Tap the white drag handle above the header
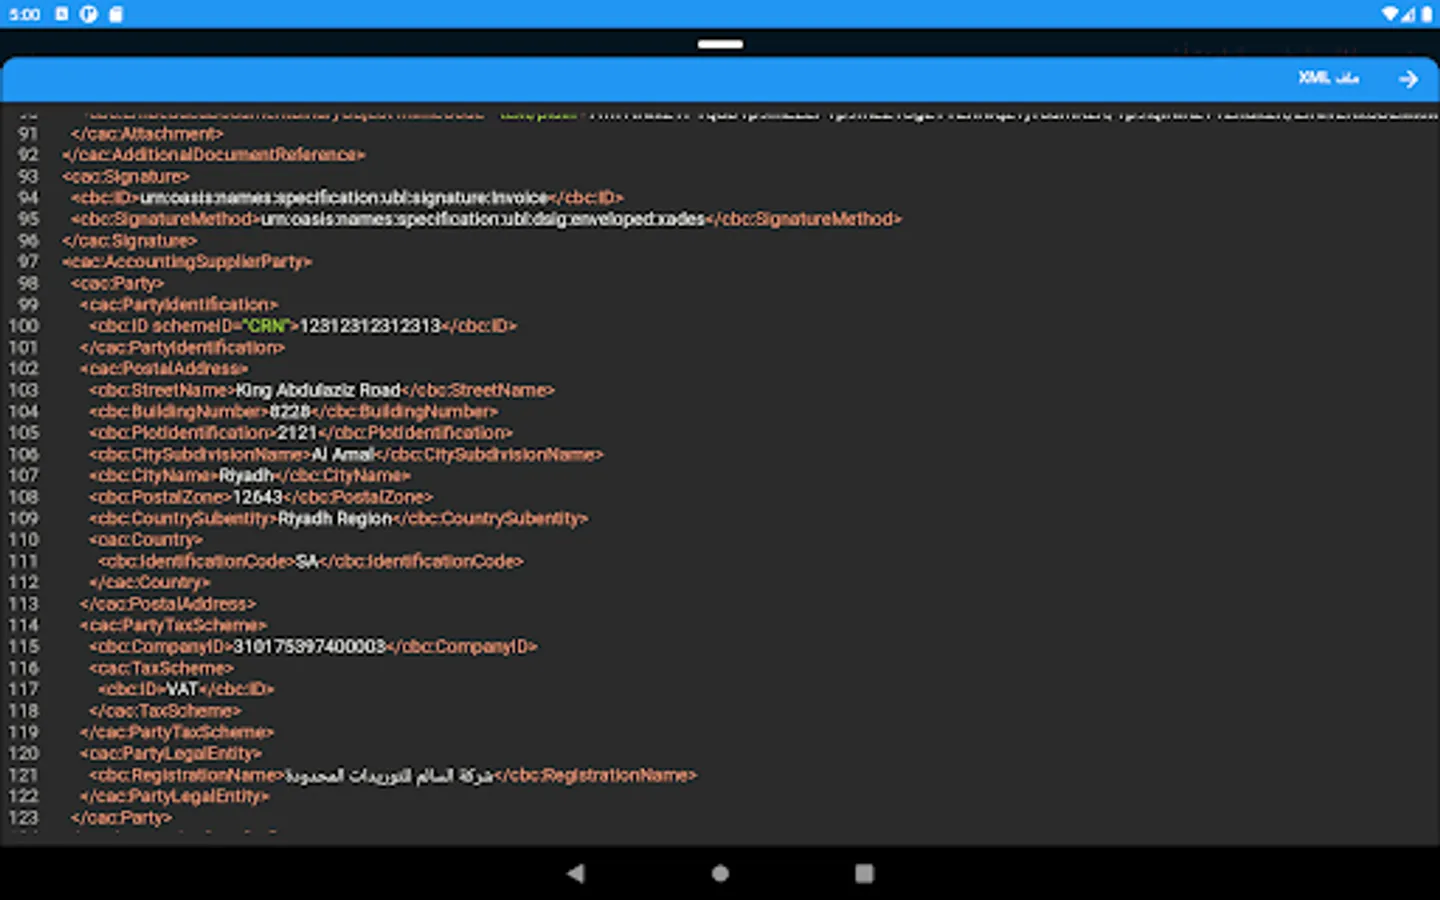Screen dimensions: 1440x900 pyautogui.click(x=720, y=44)
